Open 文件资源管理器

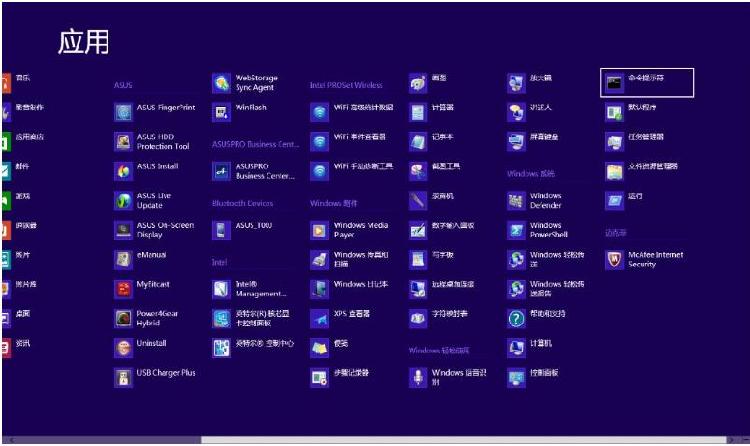[642, 171]
